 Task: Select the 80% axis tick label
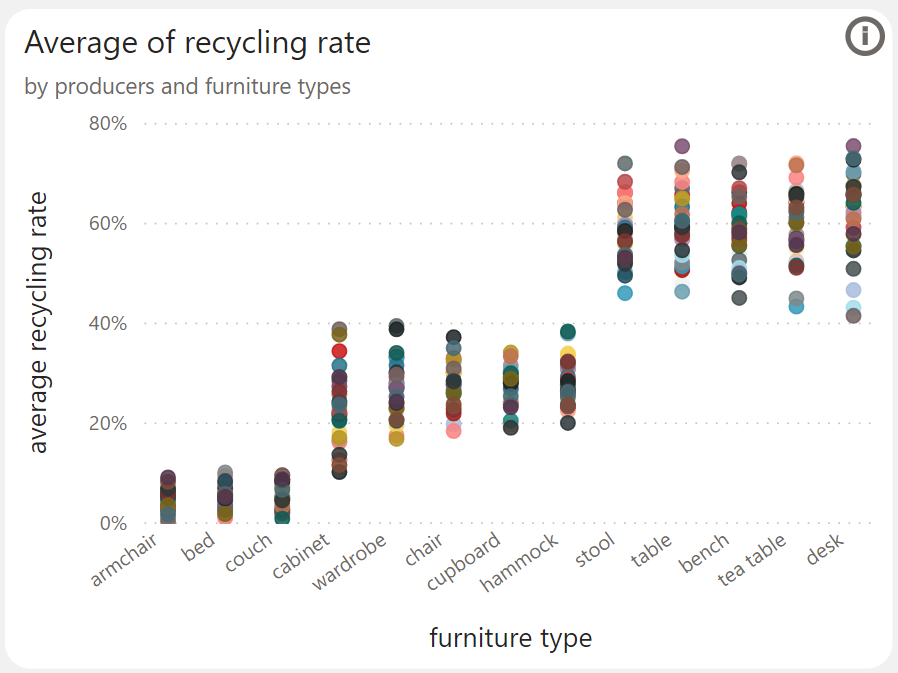point(109,122)
